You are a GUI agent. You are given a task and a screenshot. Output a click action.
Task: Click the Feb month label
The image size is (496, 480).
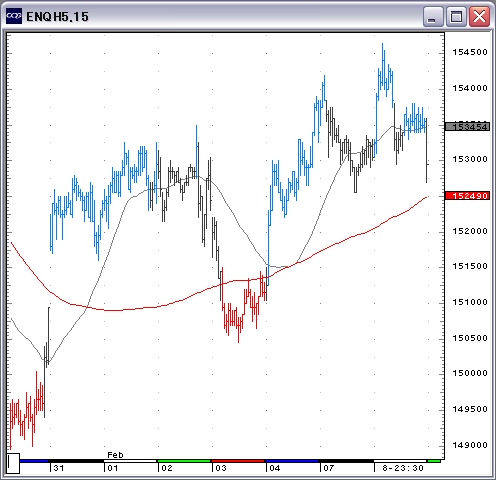pyautogui.click(x=115, y=455)
